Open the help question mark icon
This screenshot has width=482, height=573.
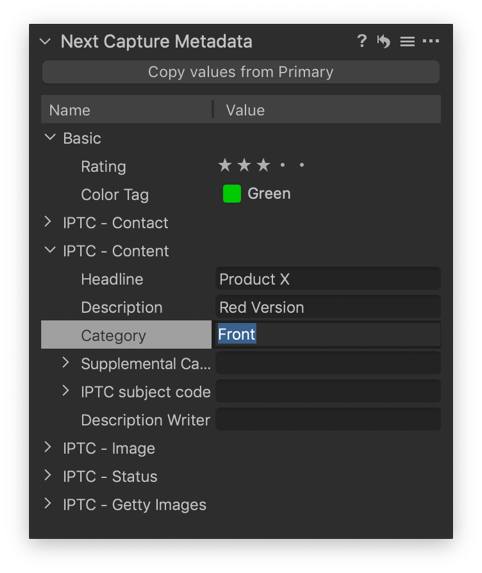[361, 41]
